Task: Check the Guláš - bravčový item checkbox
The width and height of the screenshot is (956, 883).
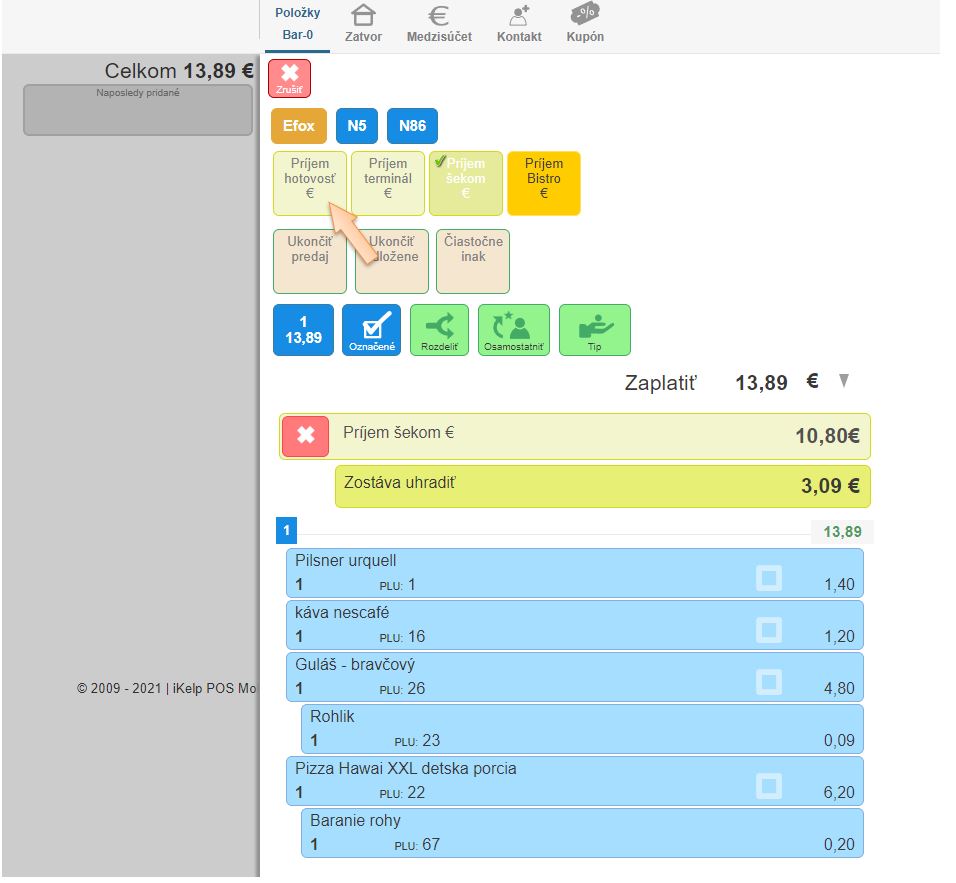Action: [x=768, y=681]
